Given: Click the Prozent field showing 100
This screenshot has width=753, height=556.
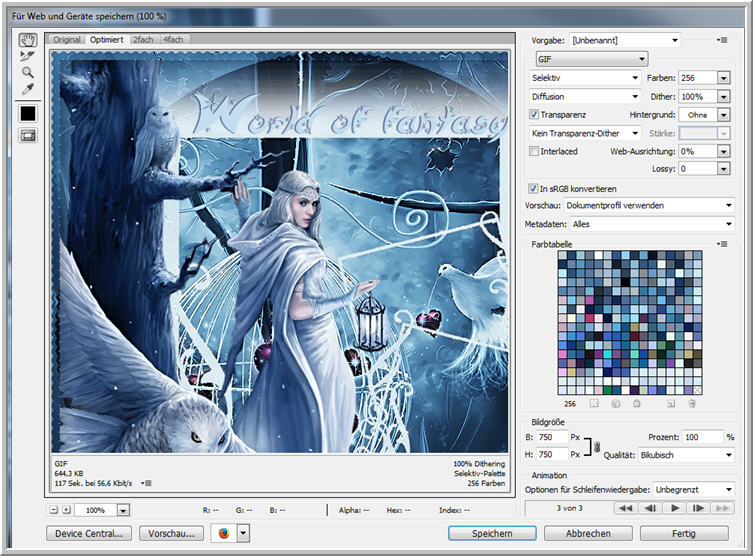Looking at the screenshot, I should pos(703,437).
